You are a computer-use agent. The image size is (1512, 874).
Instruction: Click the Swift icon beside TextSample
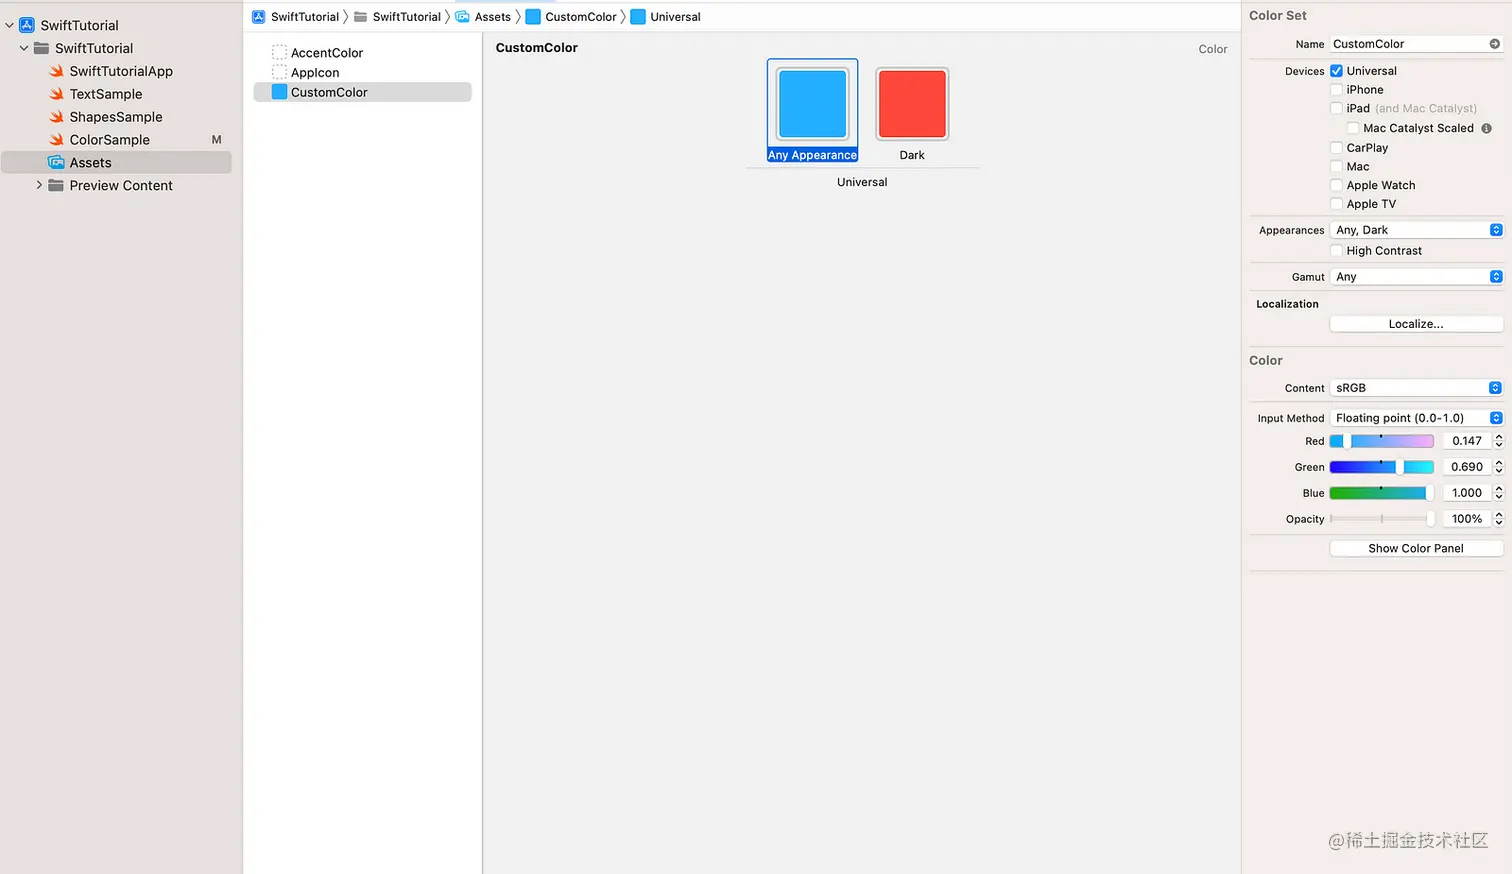pyautogui.click(x=57, y=94)
